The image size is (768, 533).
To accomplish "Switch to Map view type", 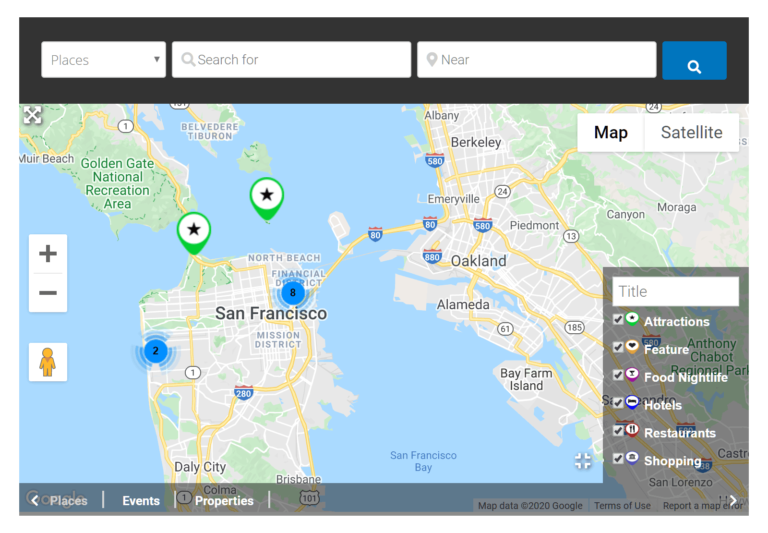I will pos(610,132).
